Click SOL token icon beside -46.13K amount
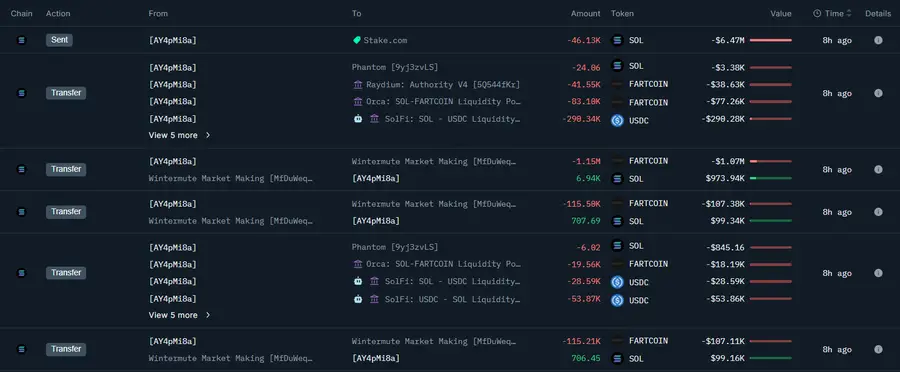This screenshot has width=900, height=372. click(x=617, y=40)
